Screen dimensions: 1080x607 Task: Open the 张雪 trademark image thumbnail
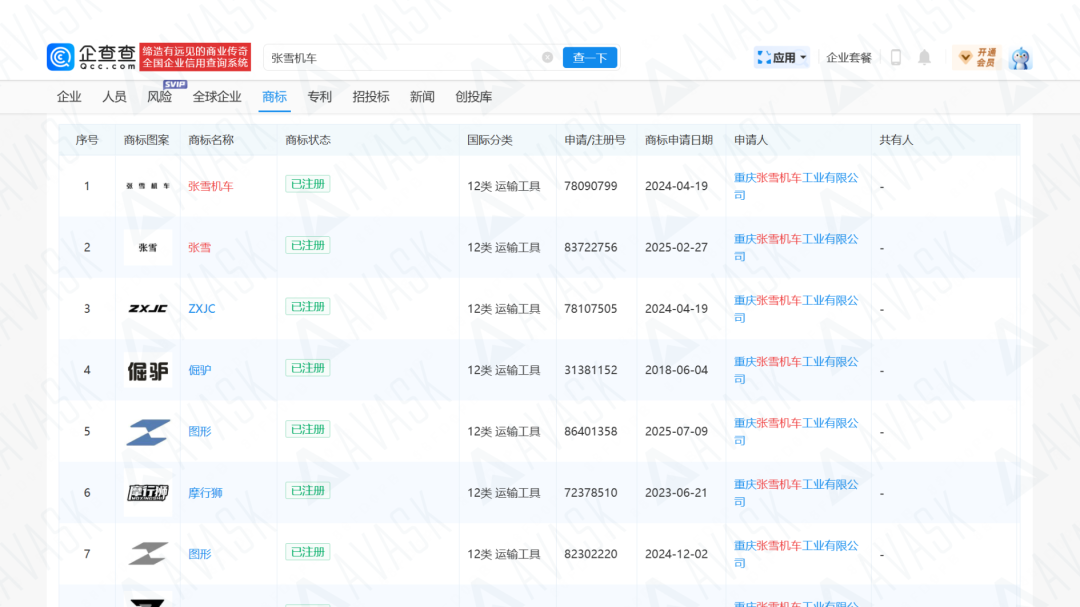tap(148, 247)
